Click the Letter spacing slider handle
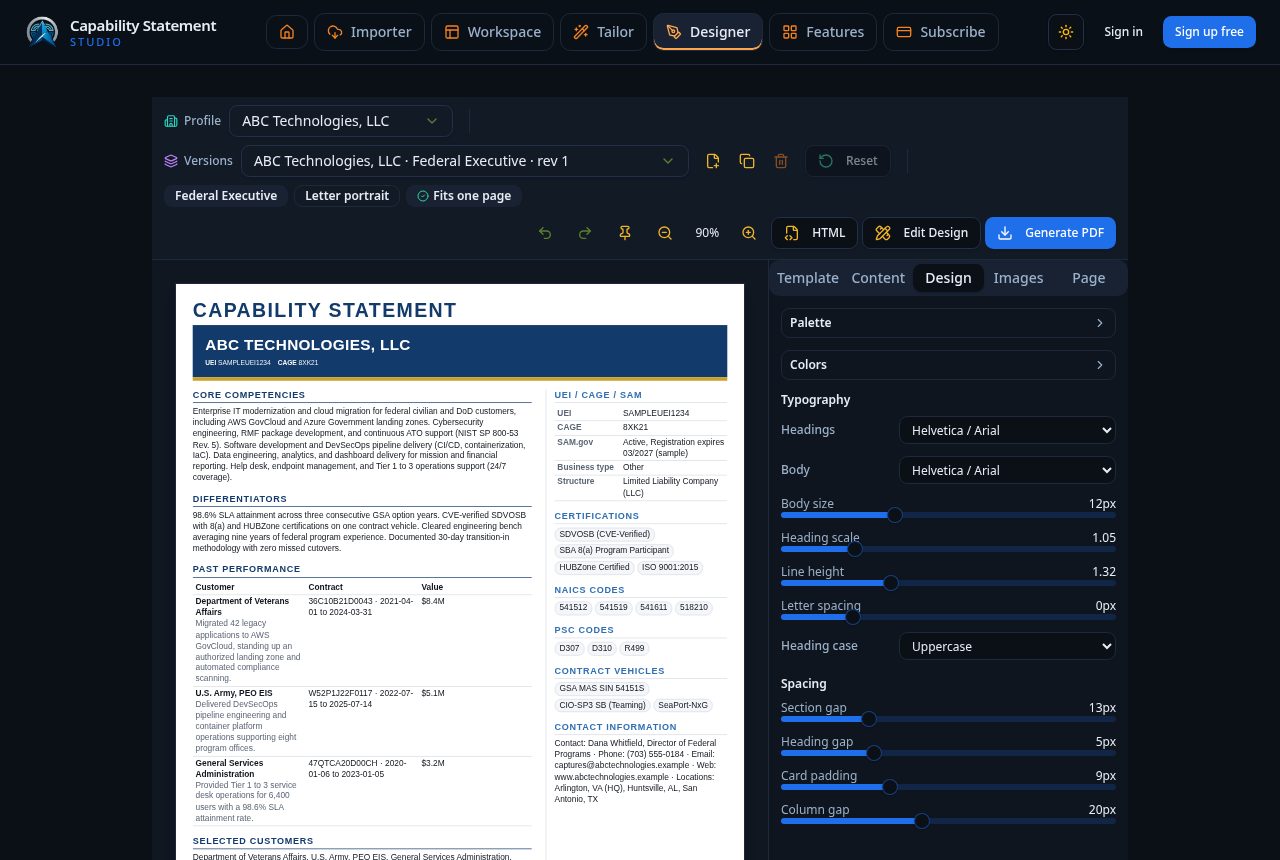The height and width of the screenshot is (860, 1280). (853, 617)
